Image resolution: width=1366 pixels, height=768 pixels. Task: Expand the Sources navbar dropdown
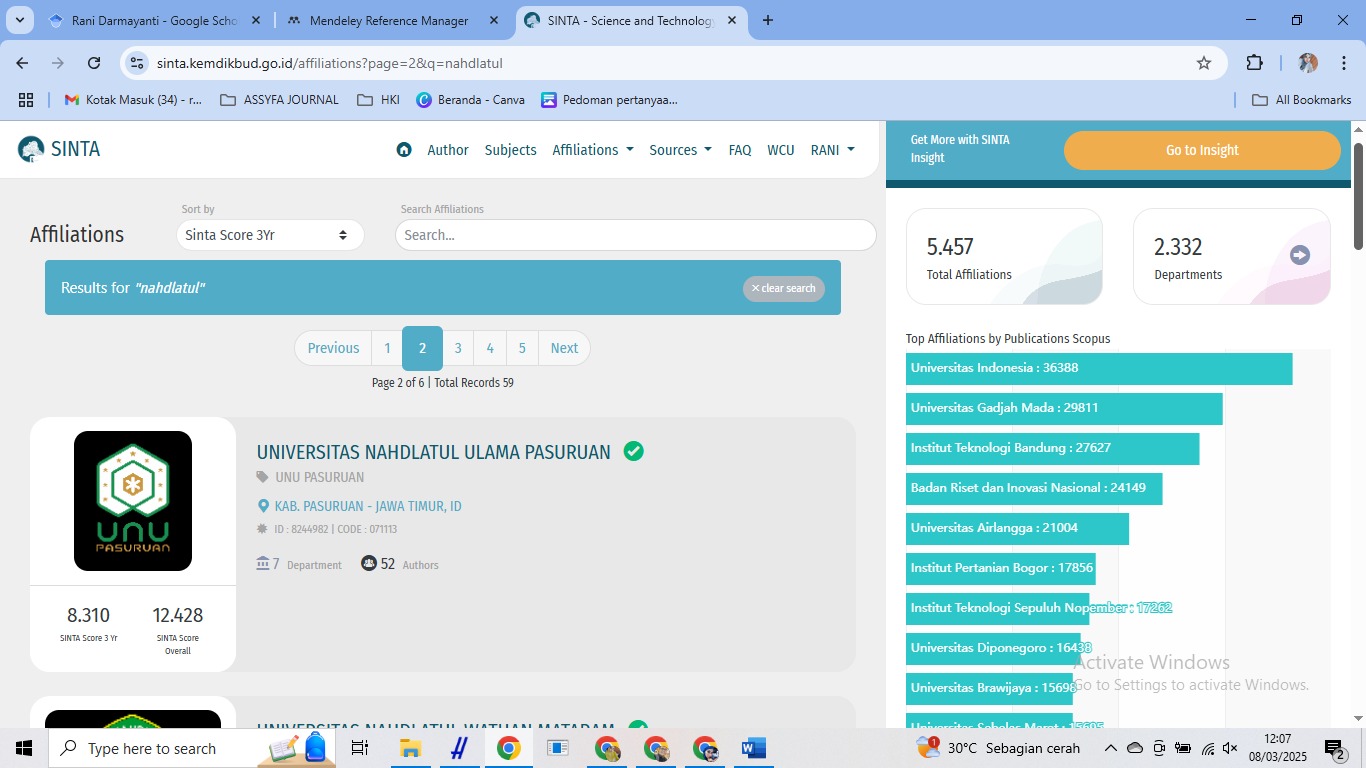click(680, 150)
